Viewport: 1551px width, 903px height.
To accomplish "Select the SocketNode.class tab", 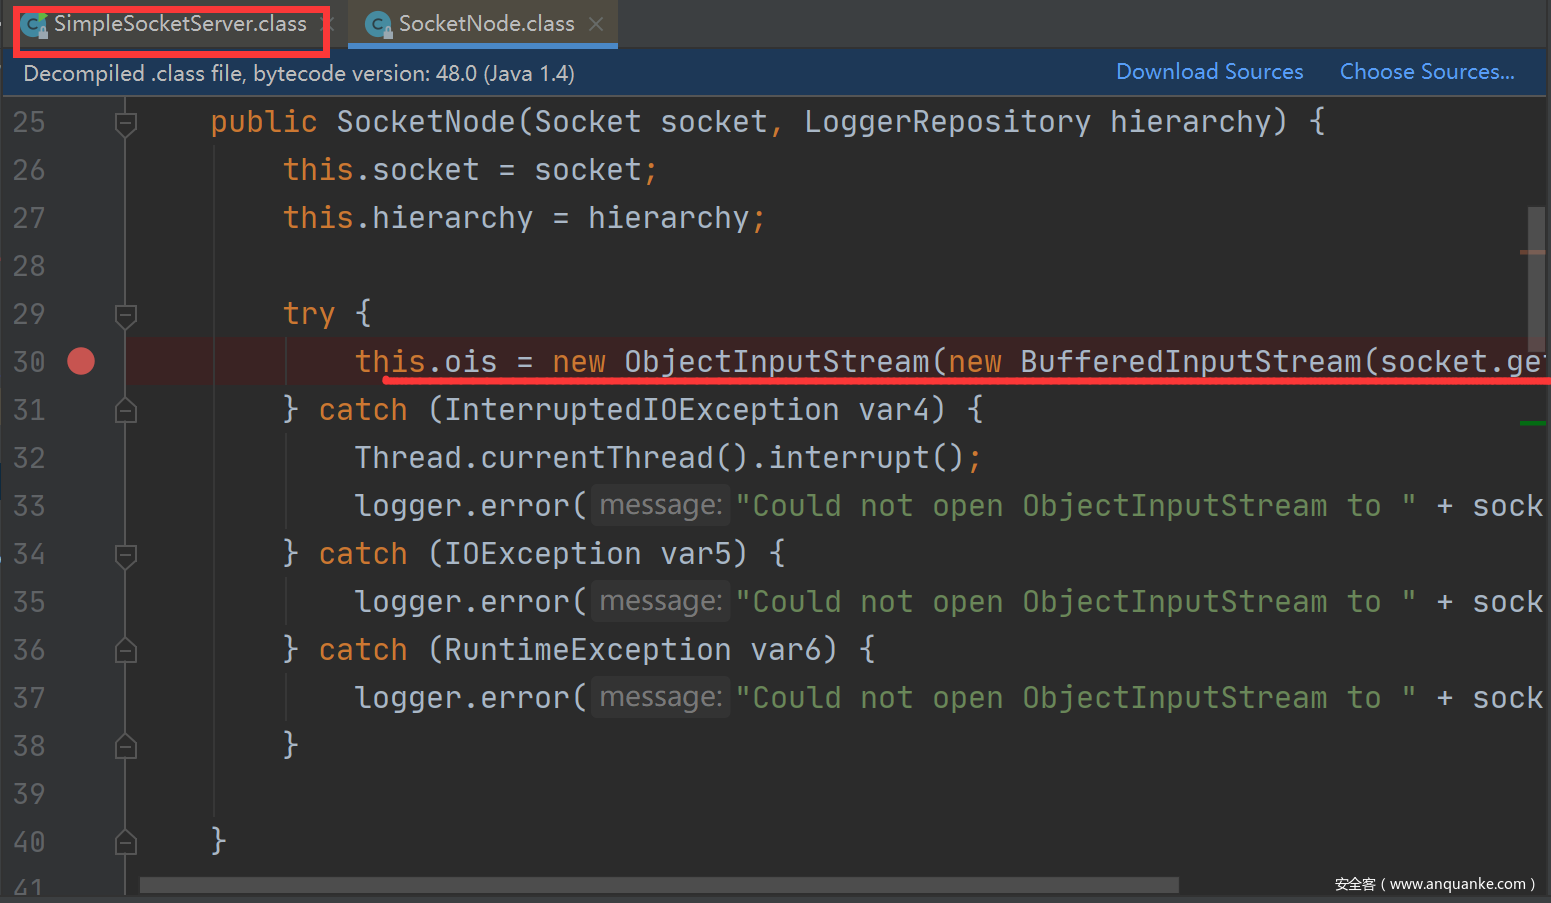I will coord(486,24).
